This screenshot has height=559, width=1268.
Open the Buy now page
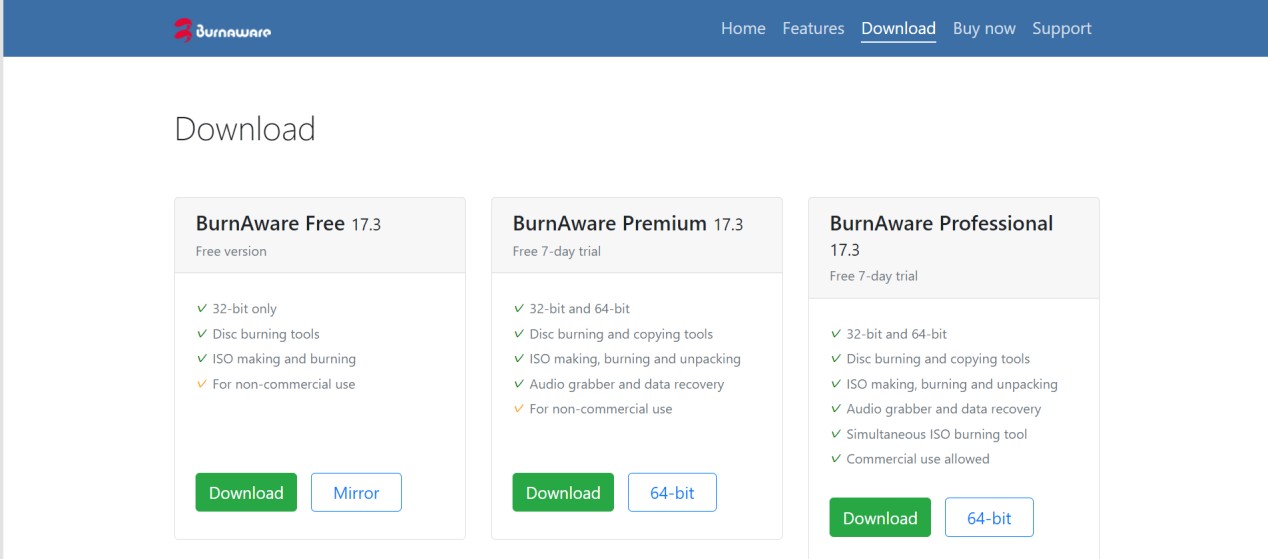(984, 28)
